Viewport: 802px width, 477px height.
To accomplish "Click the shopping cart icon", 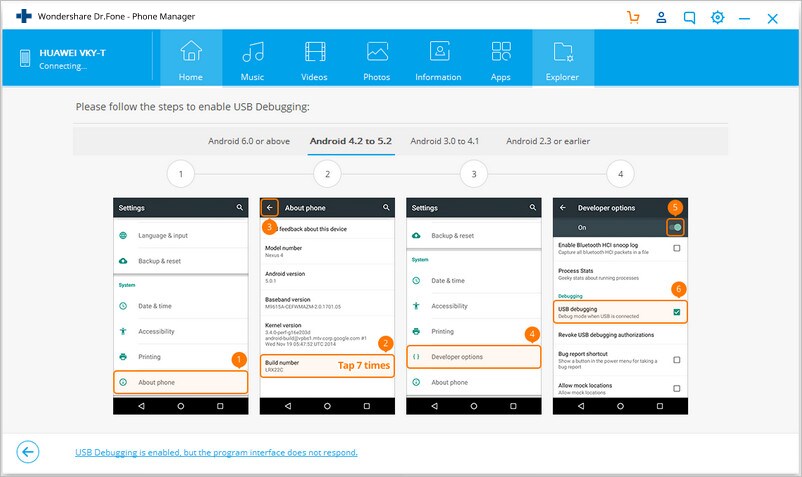I will coord(633,17).
